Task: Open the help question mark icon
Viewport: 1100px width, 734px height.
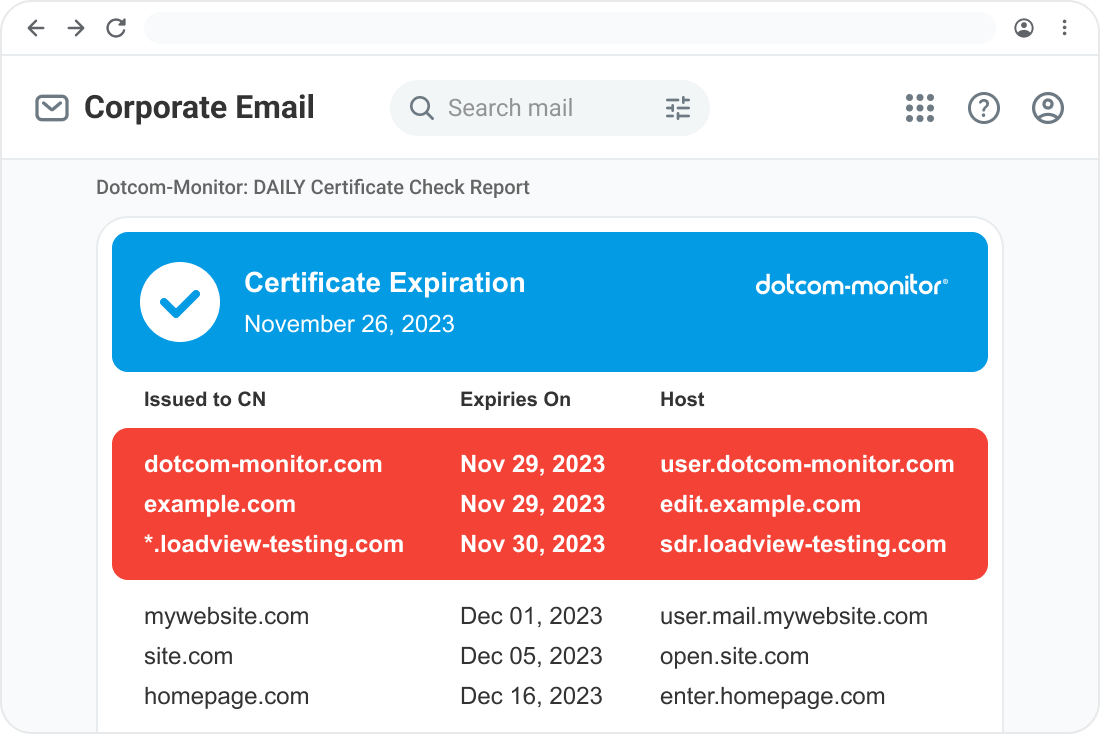Action: point(984,108)
